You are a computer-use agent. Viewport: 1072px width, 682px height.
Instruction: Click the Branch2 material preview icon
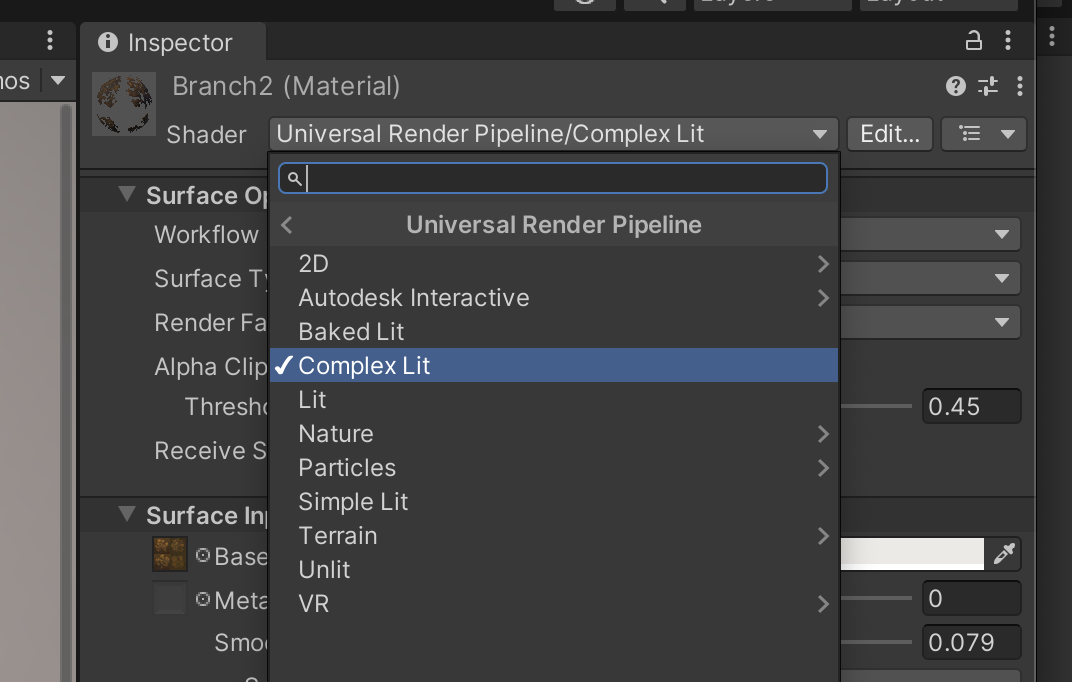[123, 104]
